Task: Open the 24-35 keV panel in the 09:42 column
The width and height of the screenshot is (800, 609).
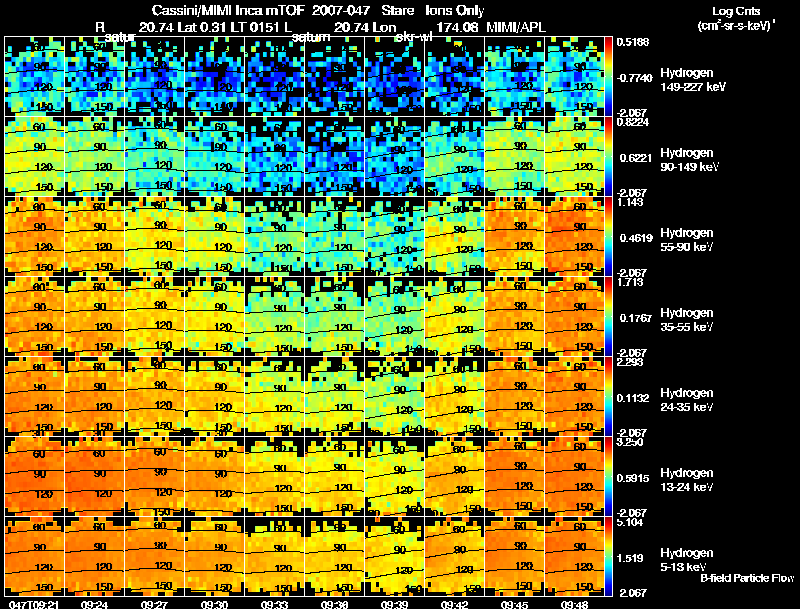Action: pyautogui.click(x=454, y=397)
